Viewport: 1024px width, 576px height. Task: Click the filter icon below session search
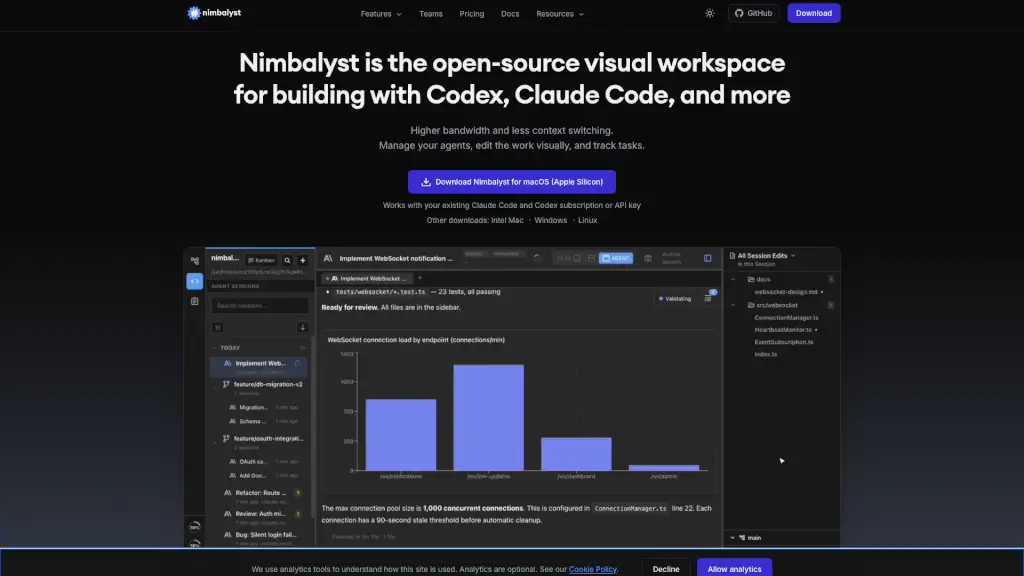[217, 327]
